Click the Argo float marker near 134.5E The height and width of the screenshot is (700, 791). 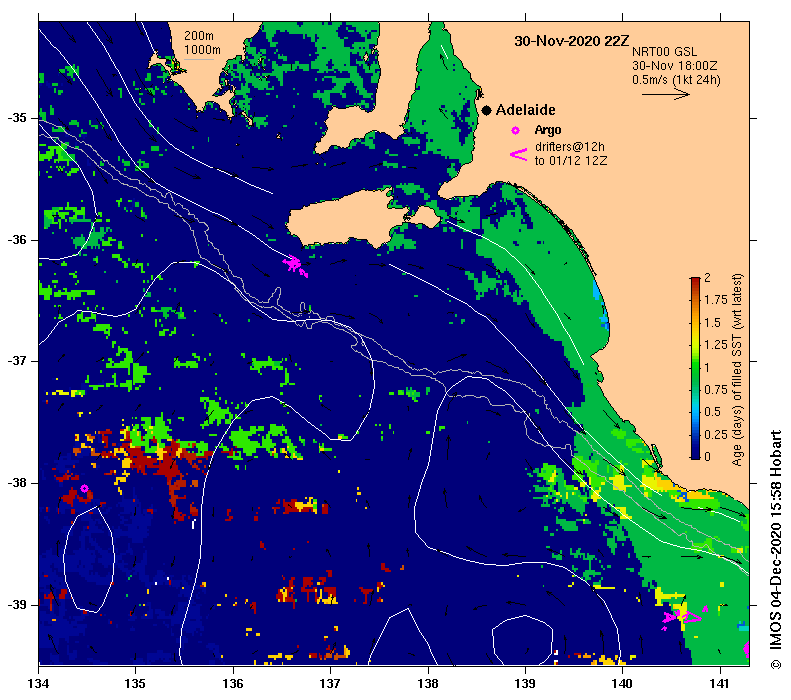click(84, 488)
